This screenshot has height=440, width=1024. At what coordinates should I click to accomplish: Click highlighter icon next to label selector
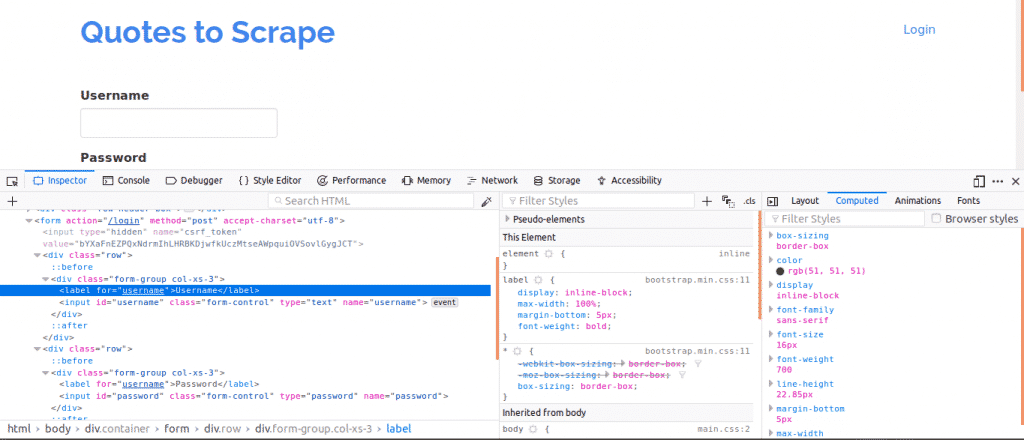click(539, 280)
